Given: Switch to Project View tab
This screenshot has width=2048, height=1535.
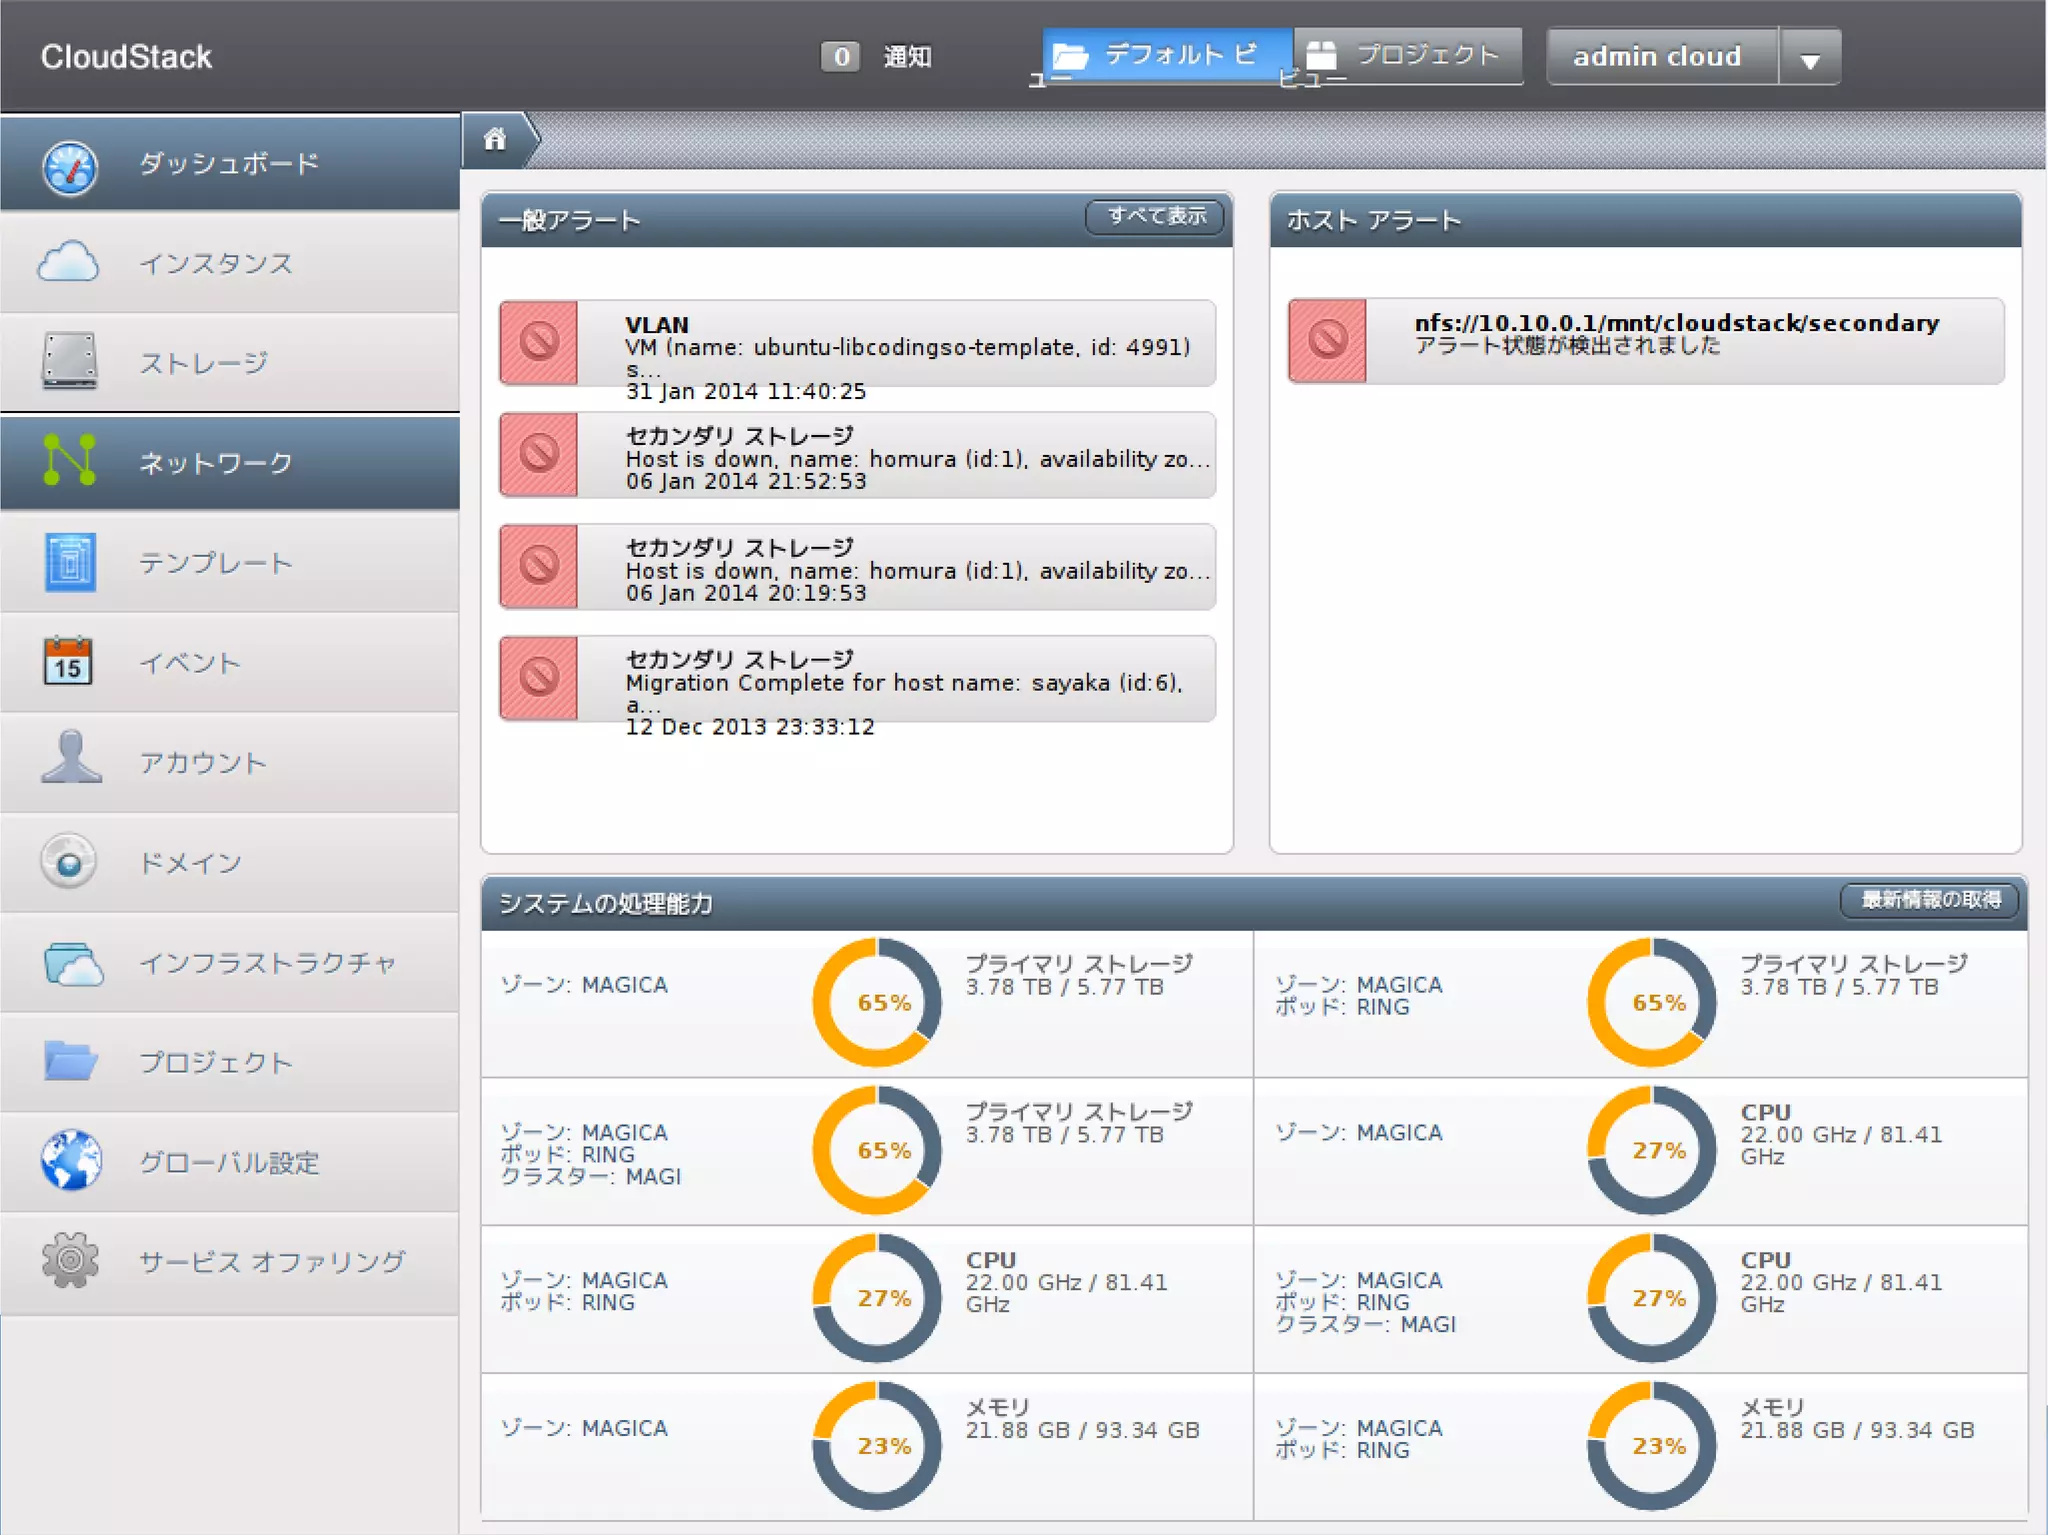Looking at the screenshot, I should pyautogui.click(x=1408, y=56).
